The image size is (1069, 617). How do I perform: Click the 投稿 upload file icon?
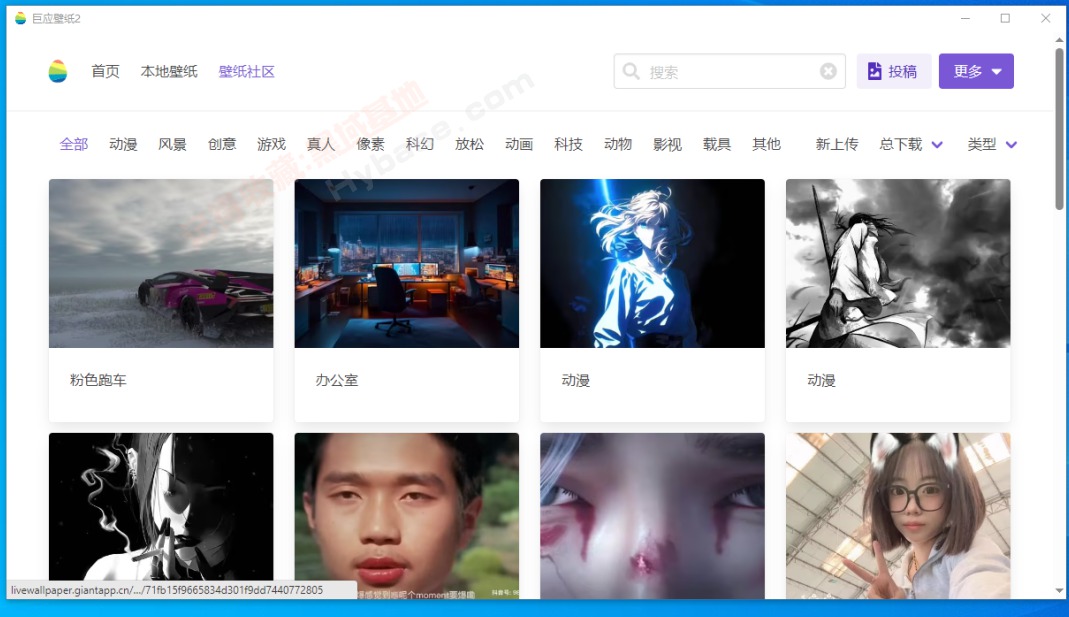[874, 71]
